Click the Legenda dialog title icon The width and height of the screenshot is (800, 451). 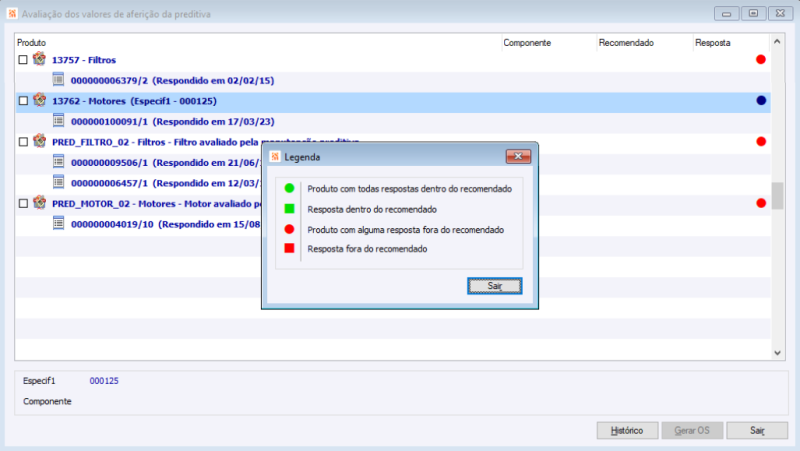point(275,157)
